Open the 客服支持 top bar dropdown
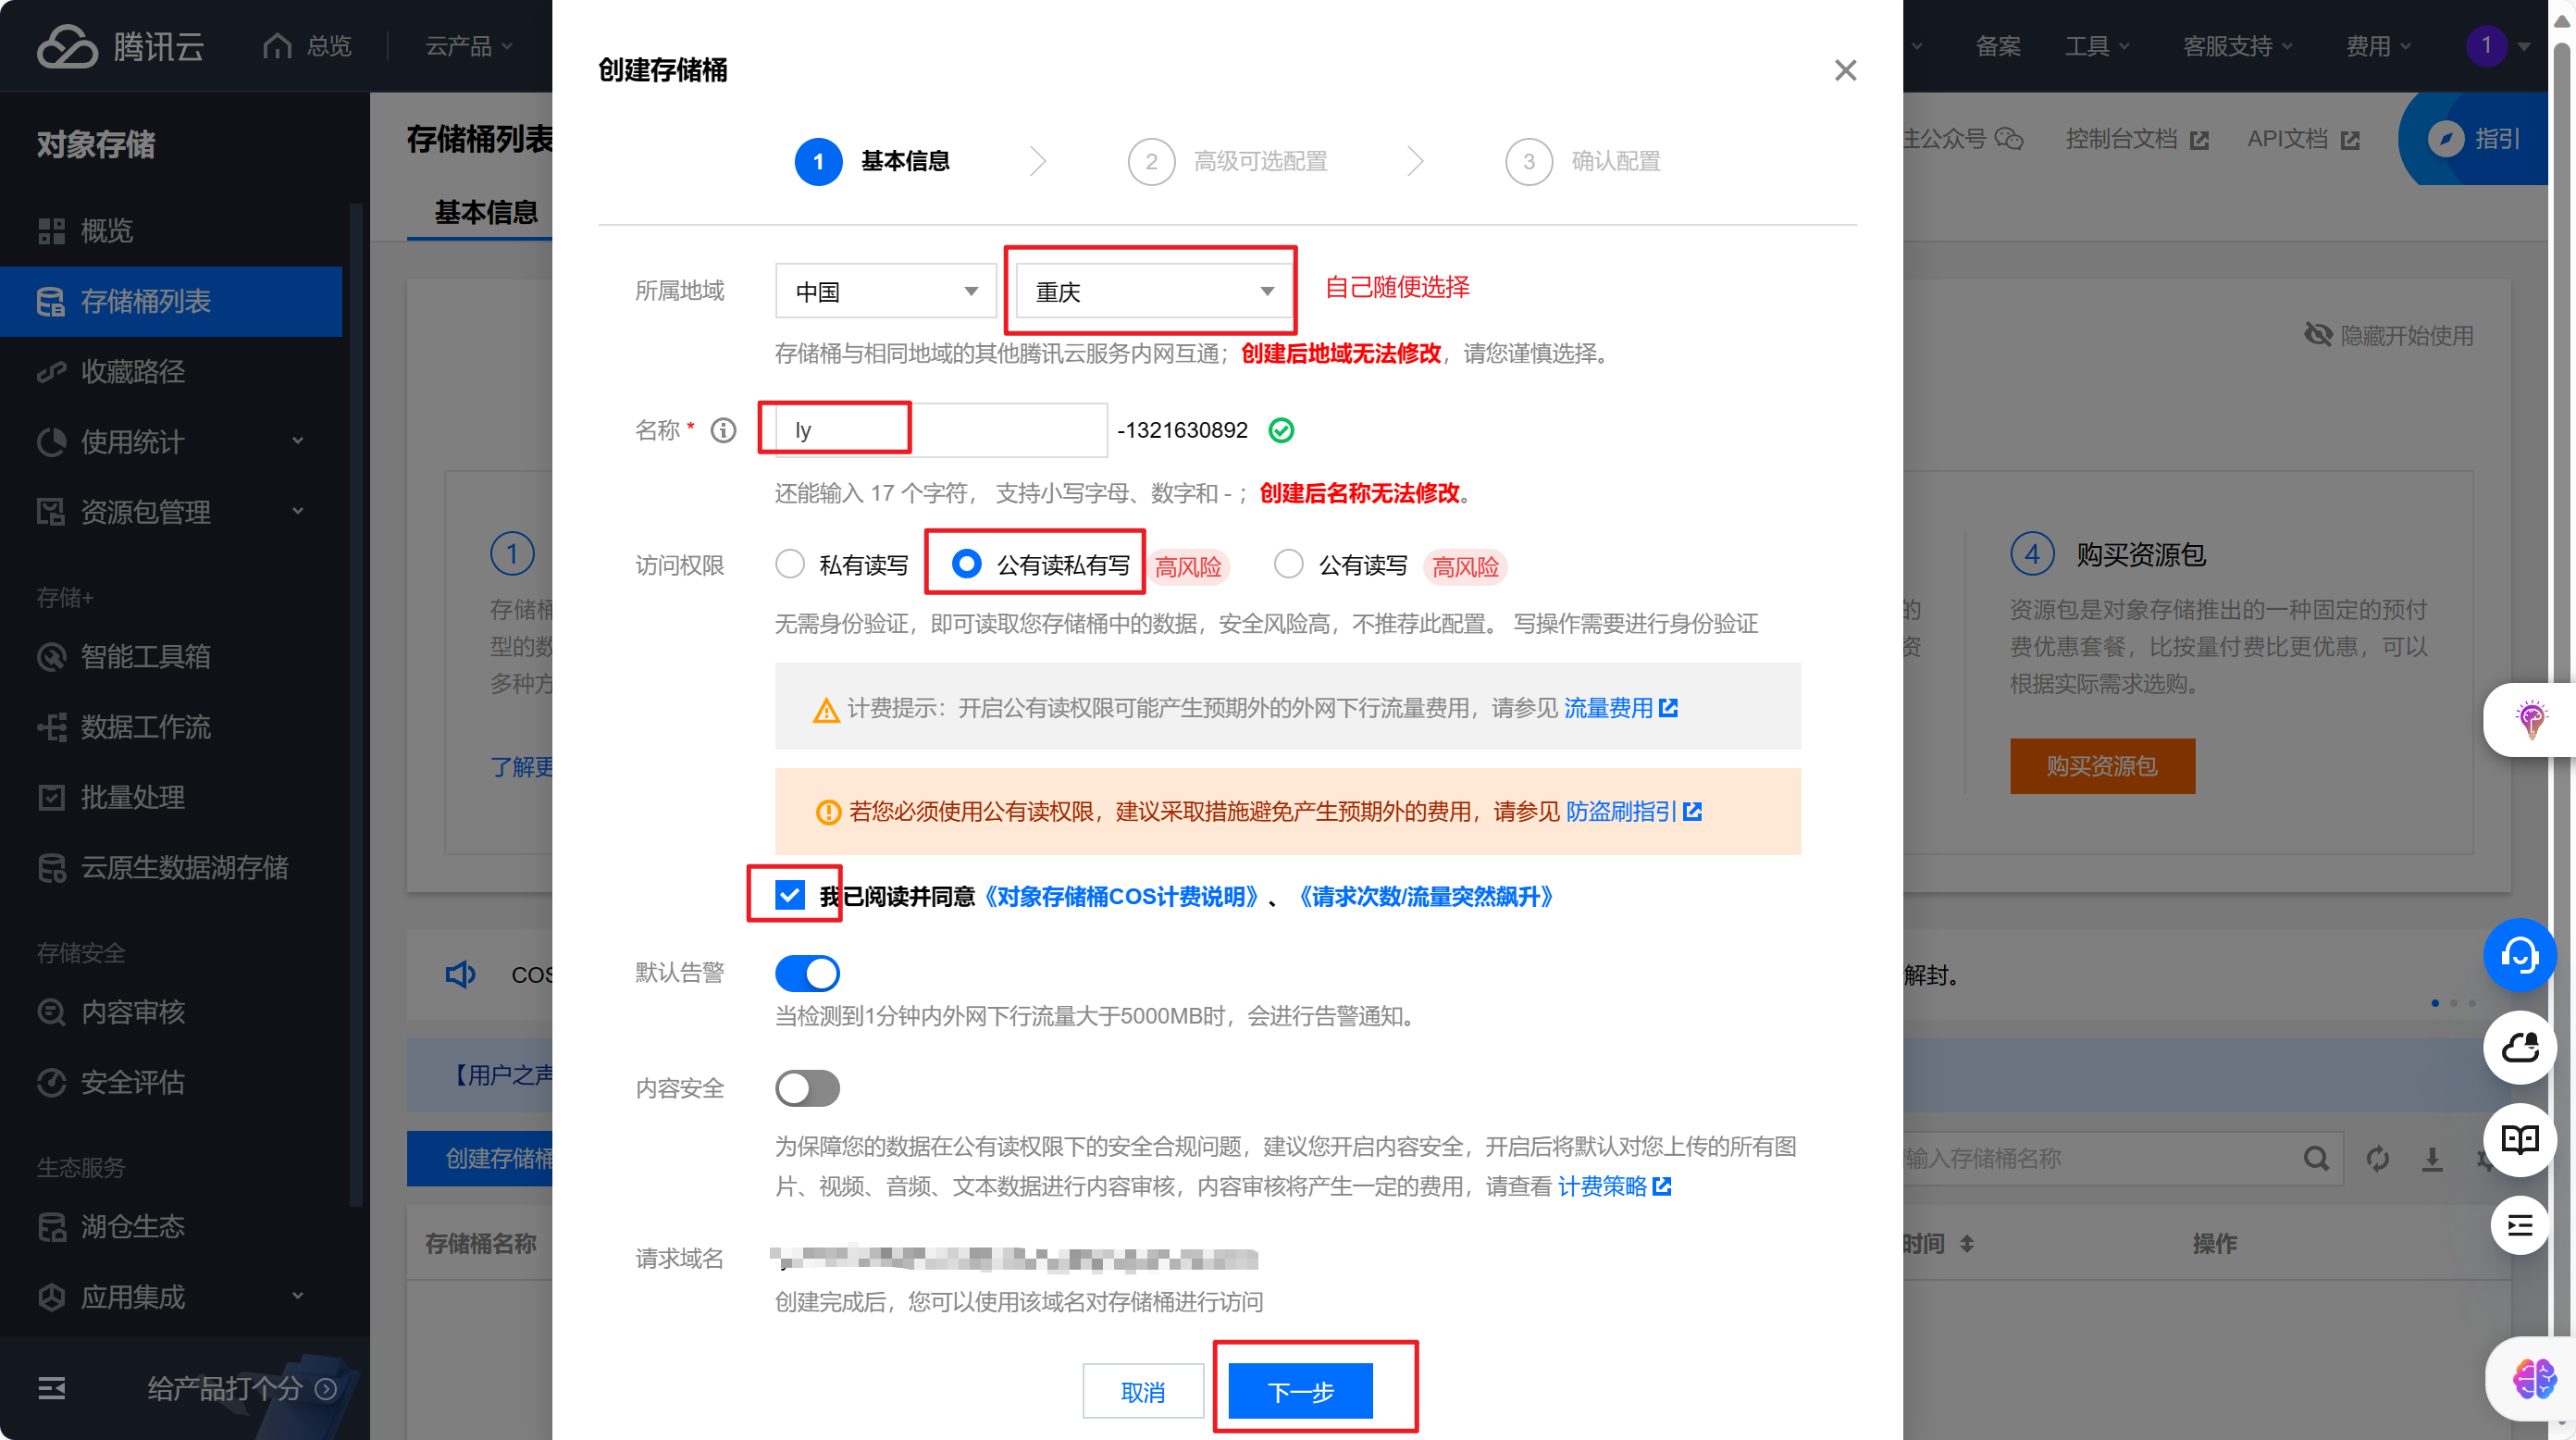Viewport: 2576px width, 1440px height. pos(2237,46)
